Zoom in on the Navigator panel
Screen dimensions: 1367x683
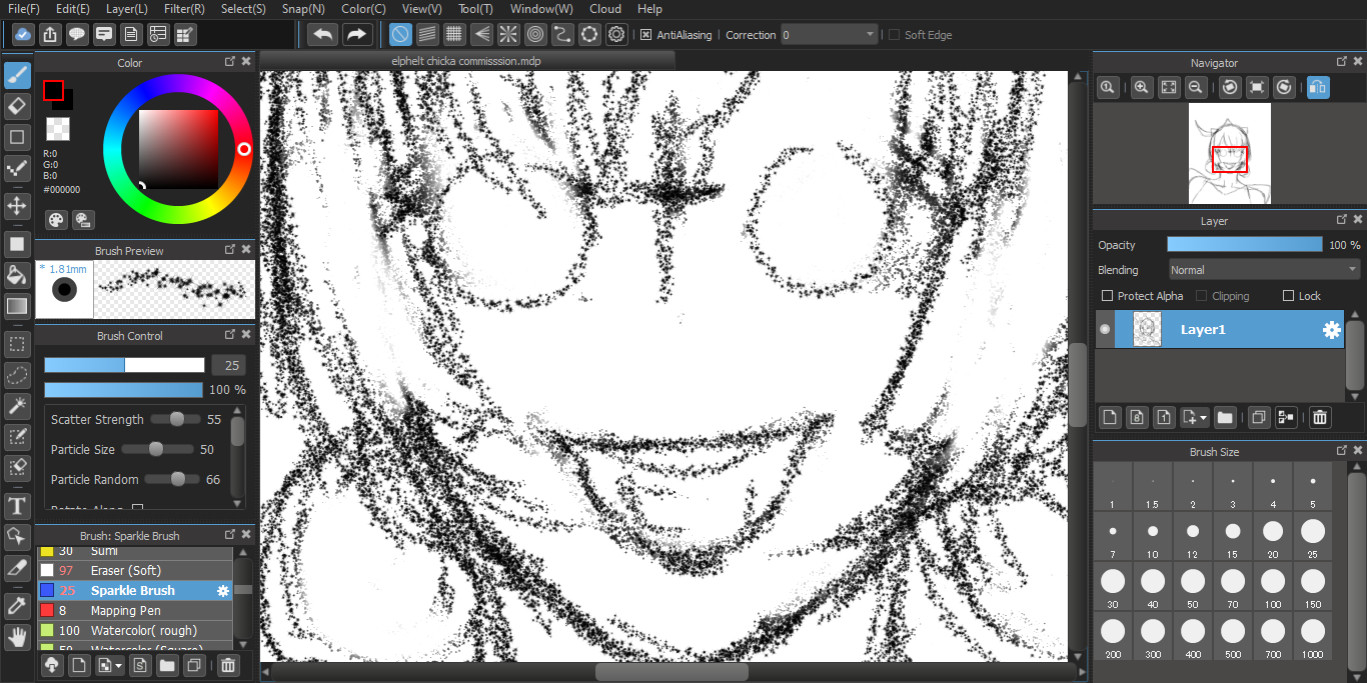point(1141,88)
